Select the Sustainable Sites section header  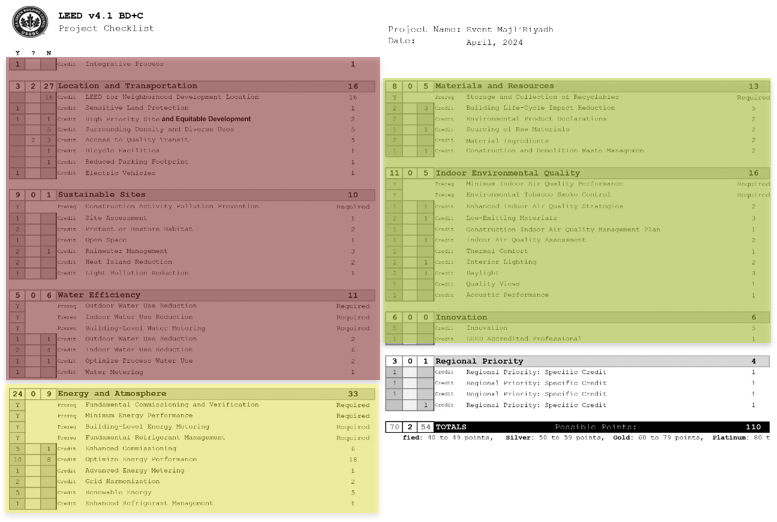coord(102,195)
